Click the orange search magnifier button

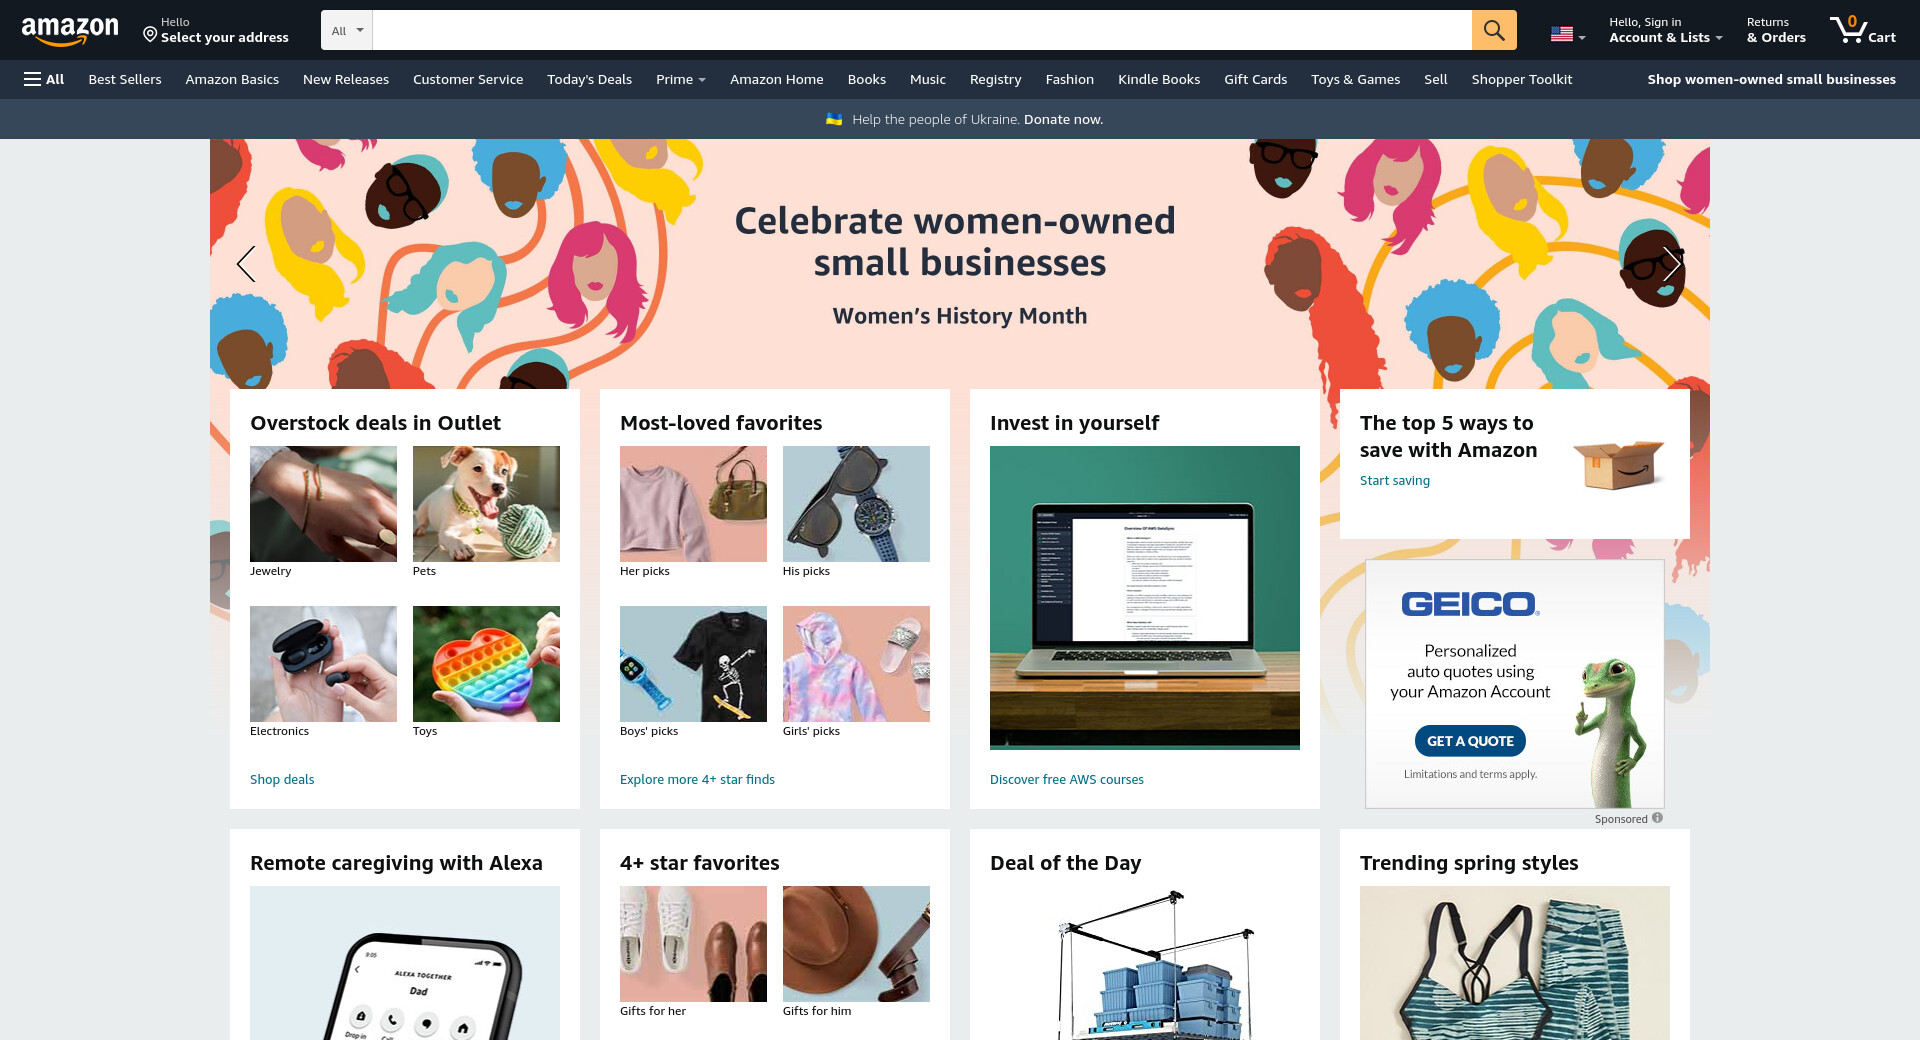[x=1494, y=30]
